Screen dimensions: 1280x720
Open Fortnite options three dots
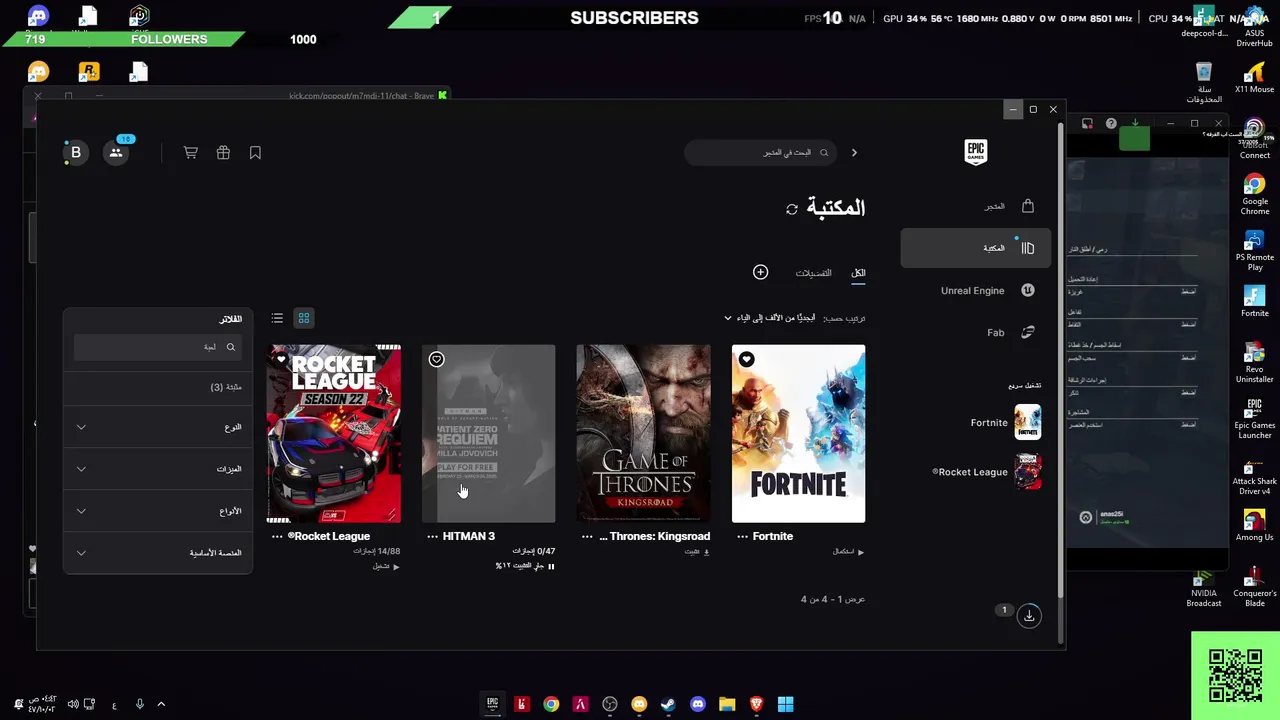742,536
